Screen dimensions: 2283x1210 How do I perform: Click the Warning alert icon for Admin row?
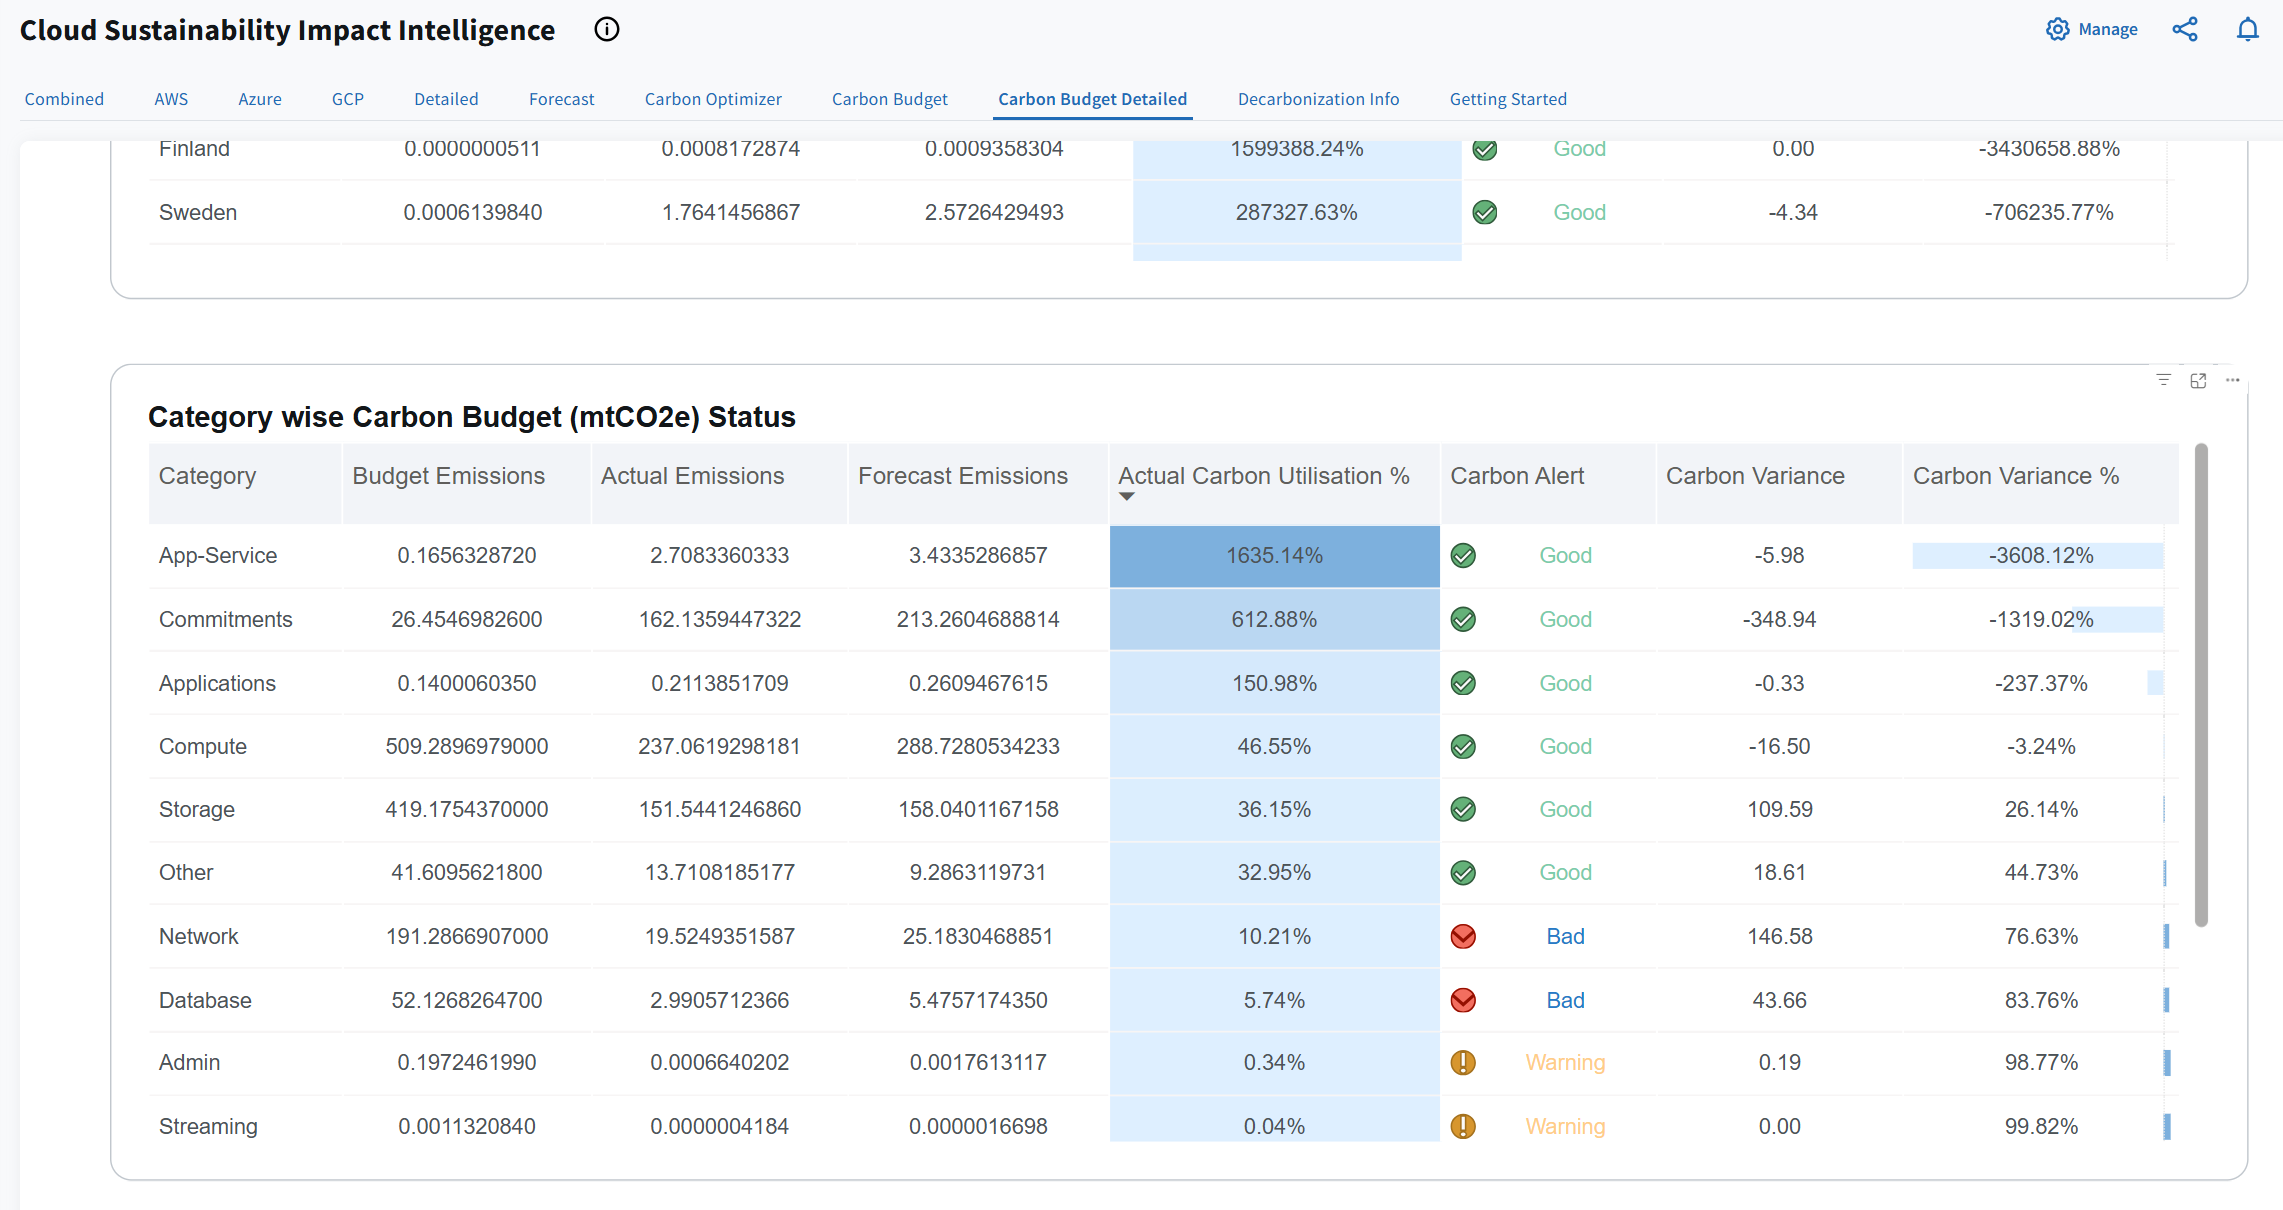coord(1463,1063)
